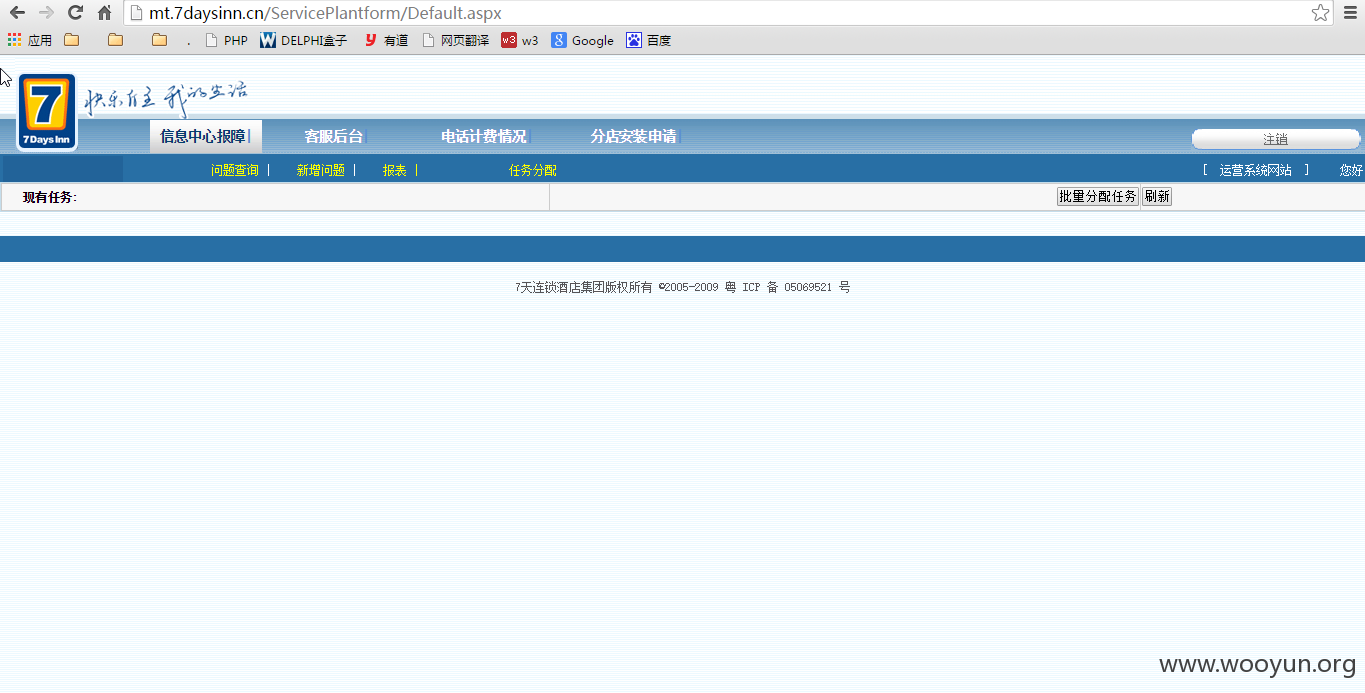Open the Chrome hamburger menu
Screen dimensions: 1365x693
[1350, 13]
